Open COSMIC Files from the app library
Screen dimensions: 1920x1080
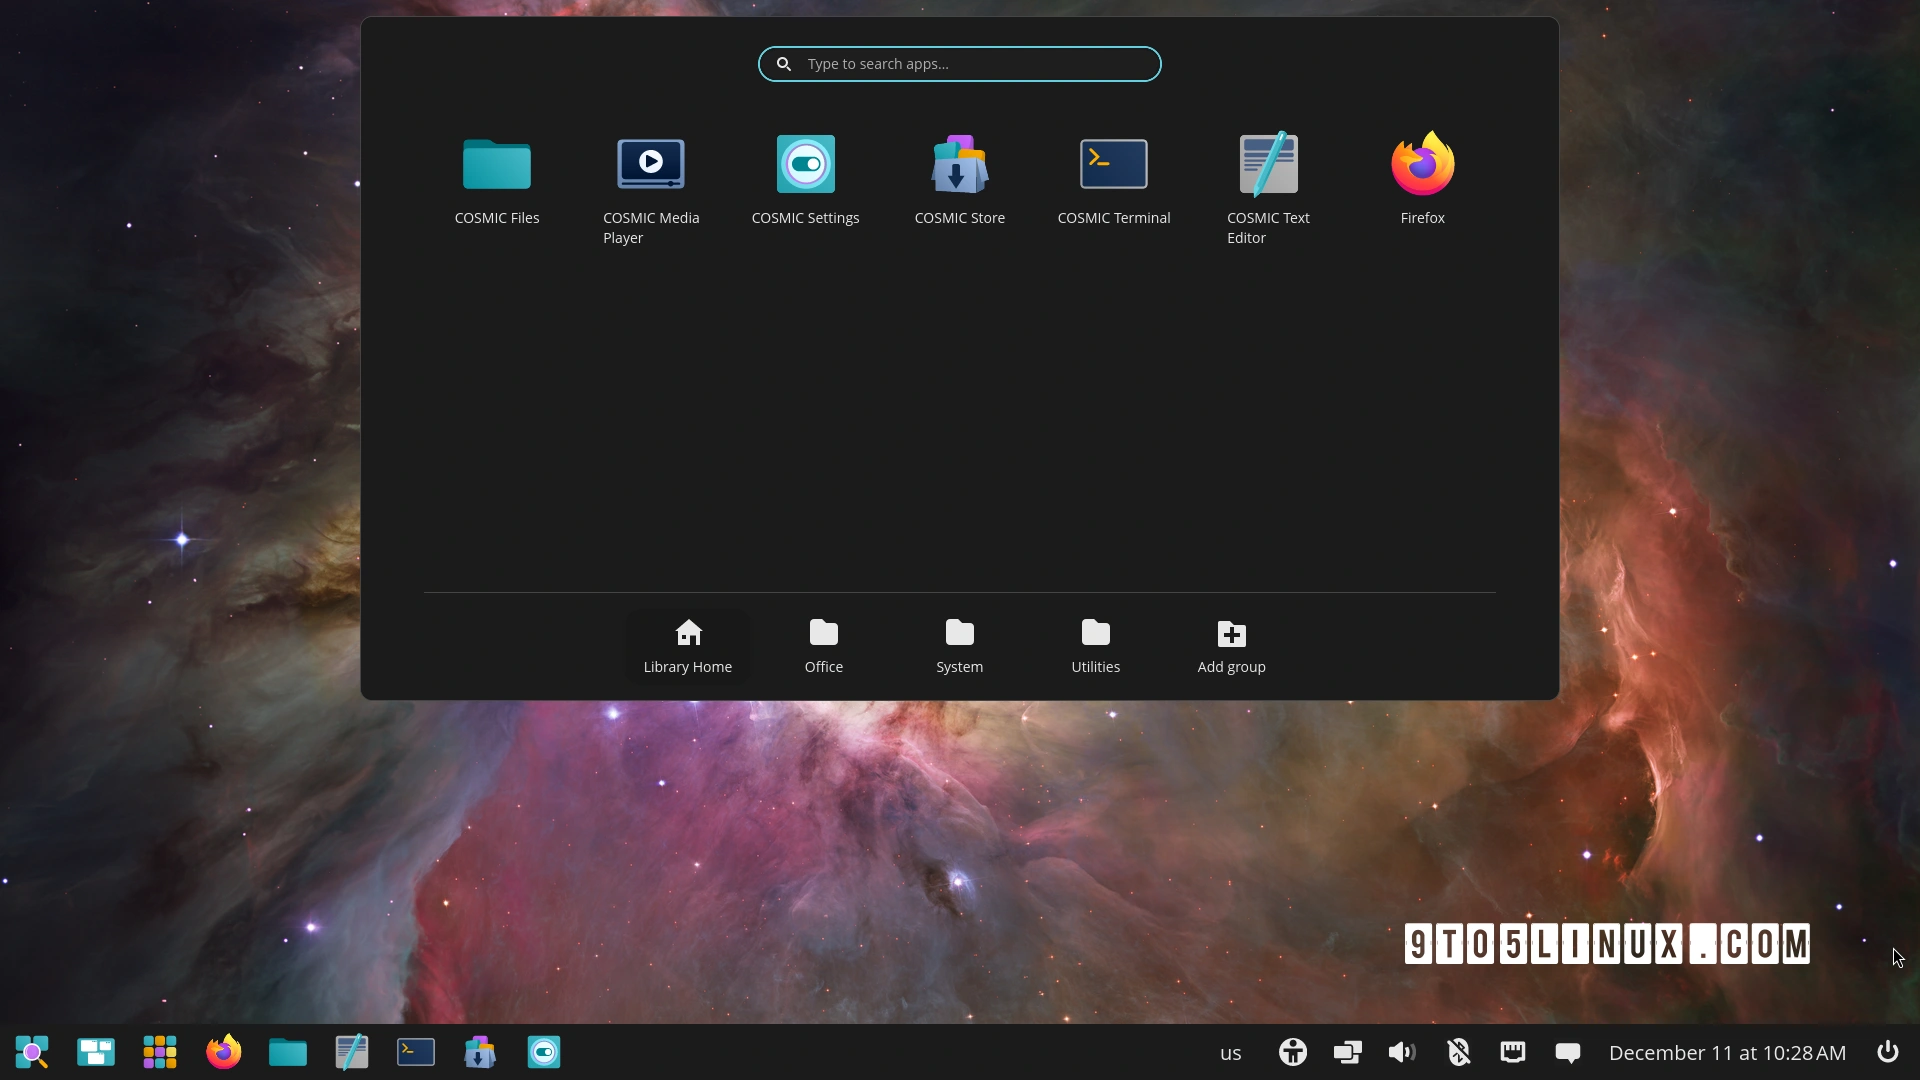(x=497, y=180)
